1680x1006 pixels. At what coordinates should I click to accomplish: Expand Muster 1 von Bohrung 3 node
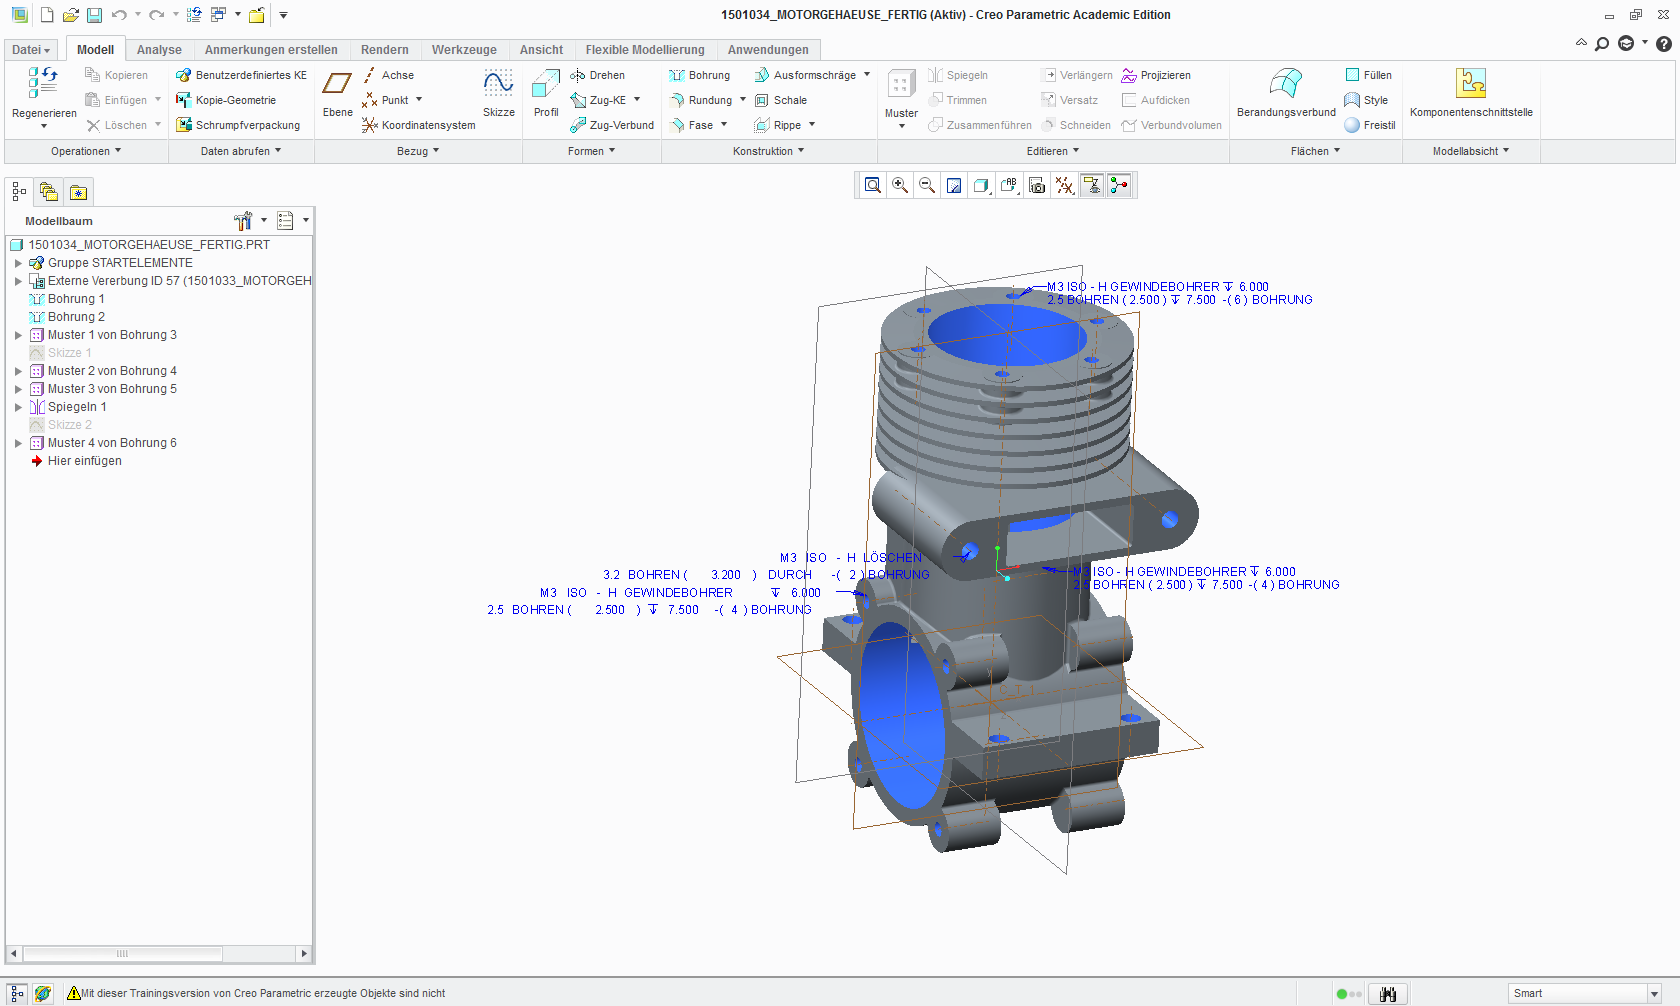(x=18, y=335)
